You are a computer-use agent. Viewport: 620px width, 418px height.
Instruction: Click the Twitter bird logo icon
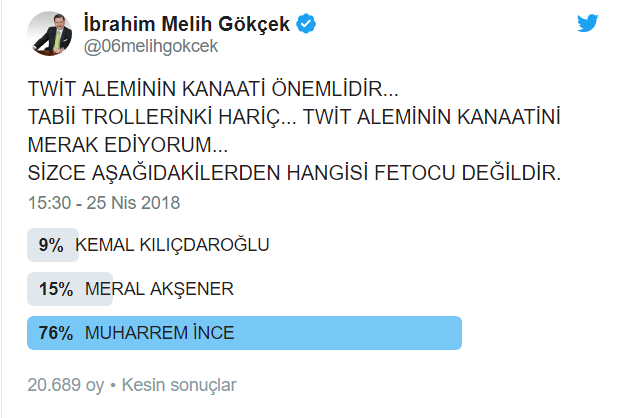coord(589,23)
